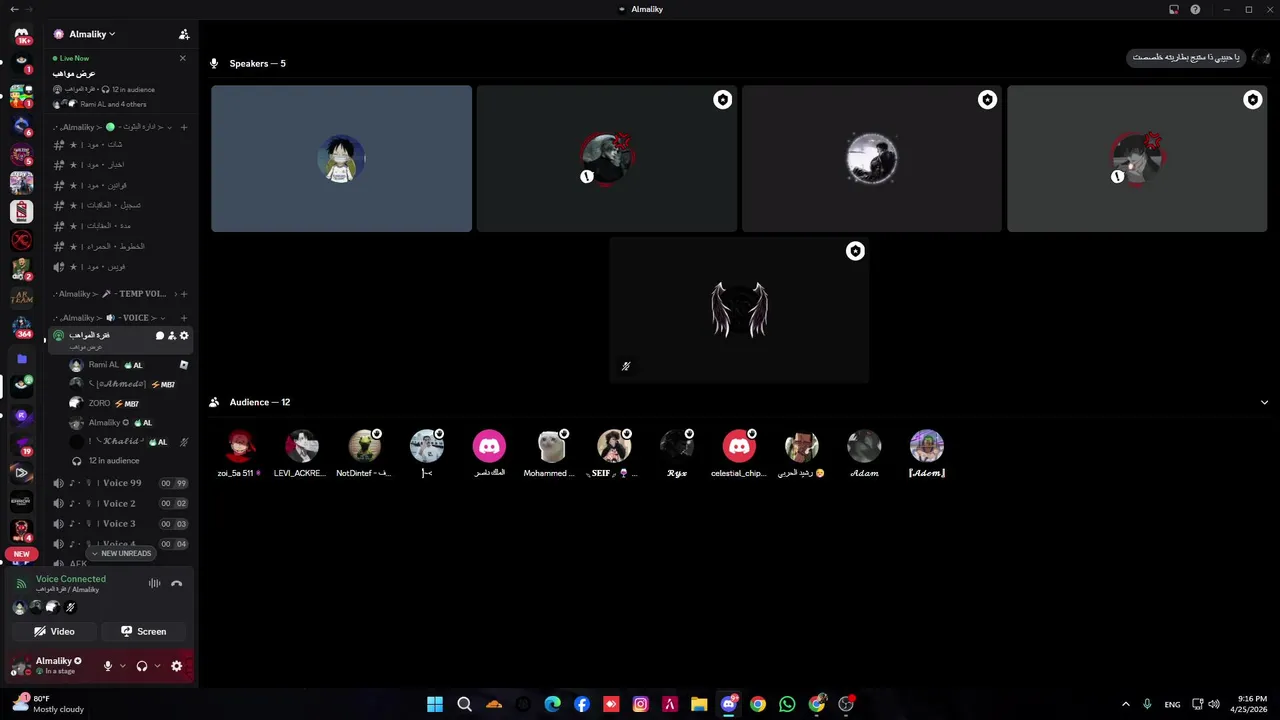Open server icon with 19 badge

point(22,443)
